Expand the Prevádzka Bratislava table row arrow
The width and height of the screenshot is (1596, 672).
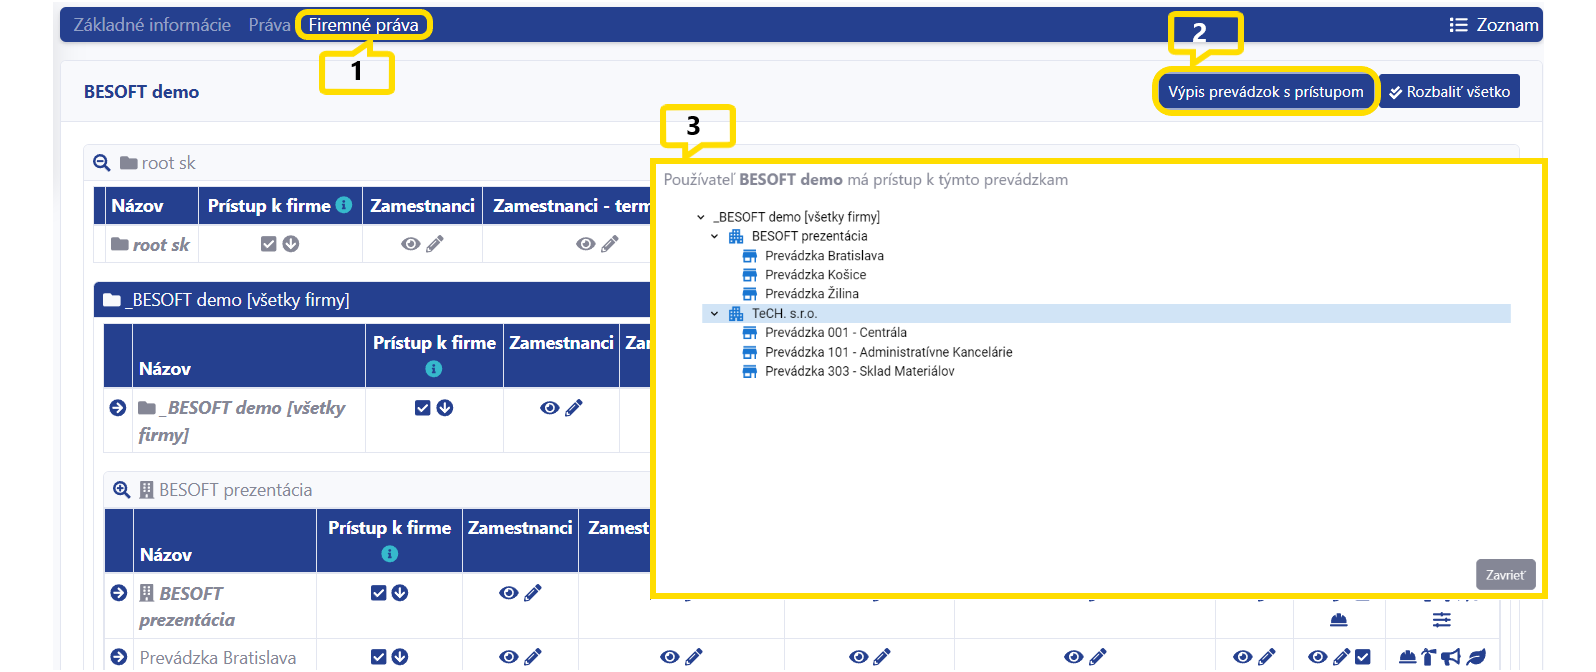pyautogui.click(x=119, y=656)
